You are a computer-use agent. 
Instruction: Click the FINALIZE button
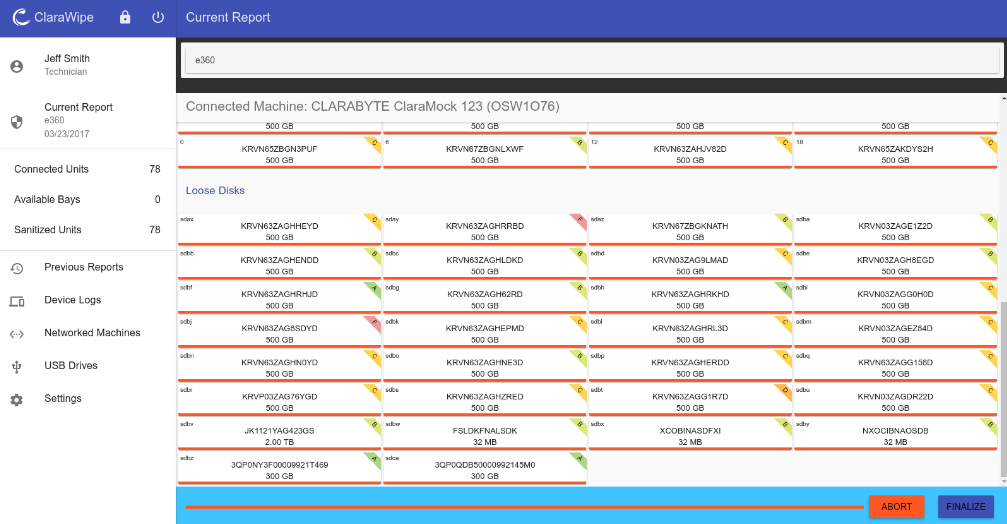[966, 507]
